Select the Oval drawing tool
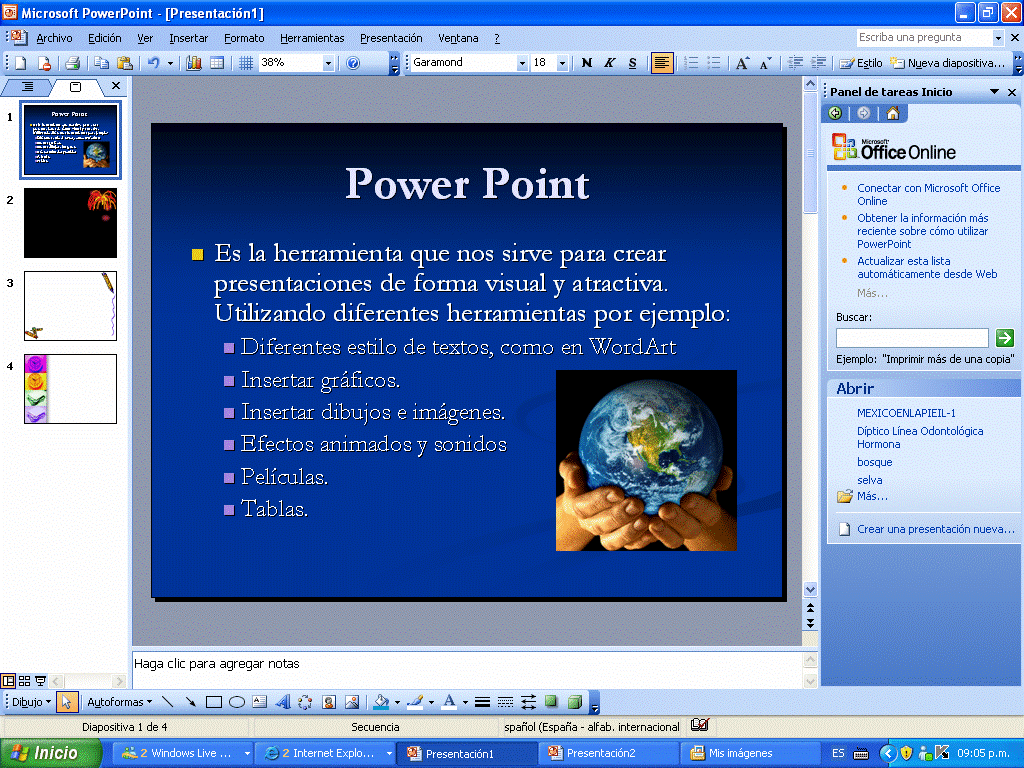 237,702
